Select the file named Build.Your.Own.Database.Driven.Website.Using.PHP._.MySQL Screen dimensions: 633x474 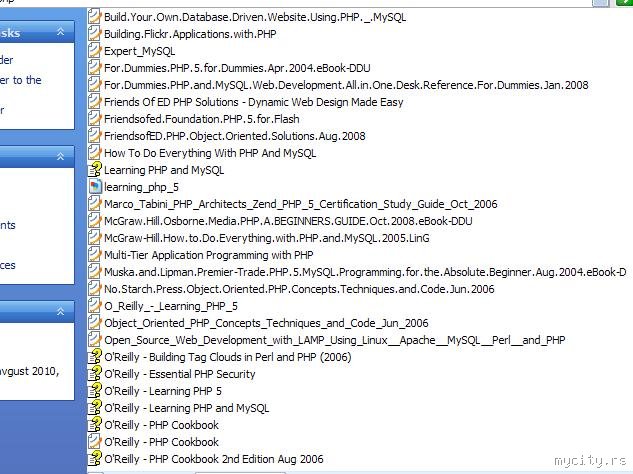pyautogui.click(x=255, y=17)
